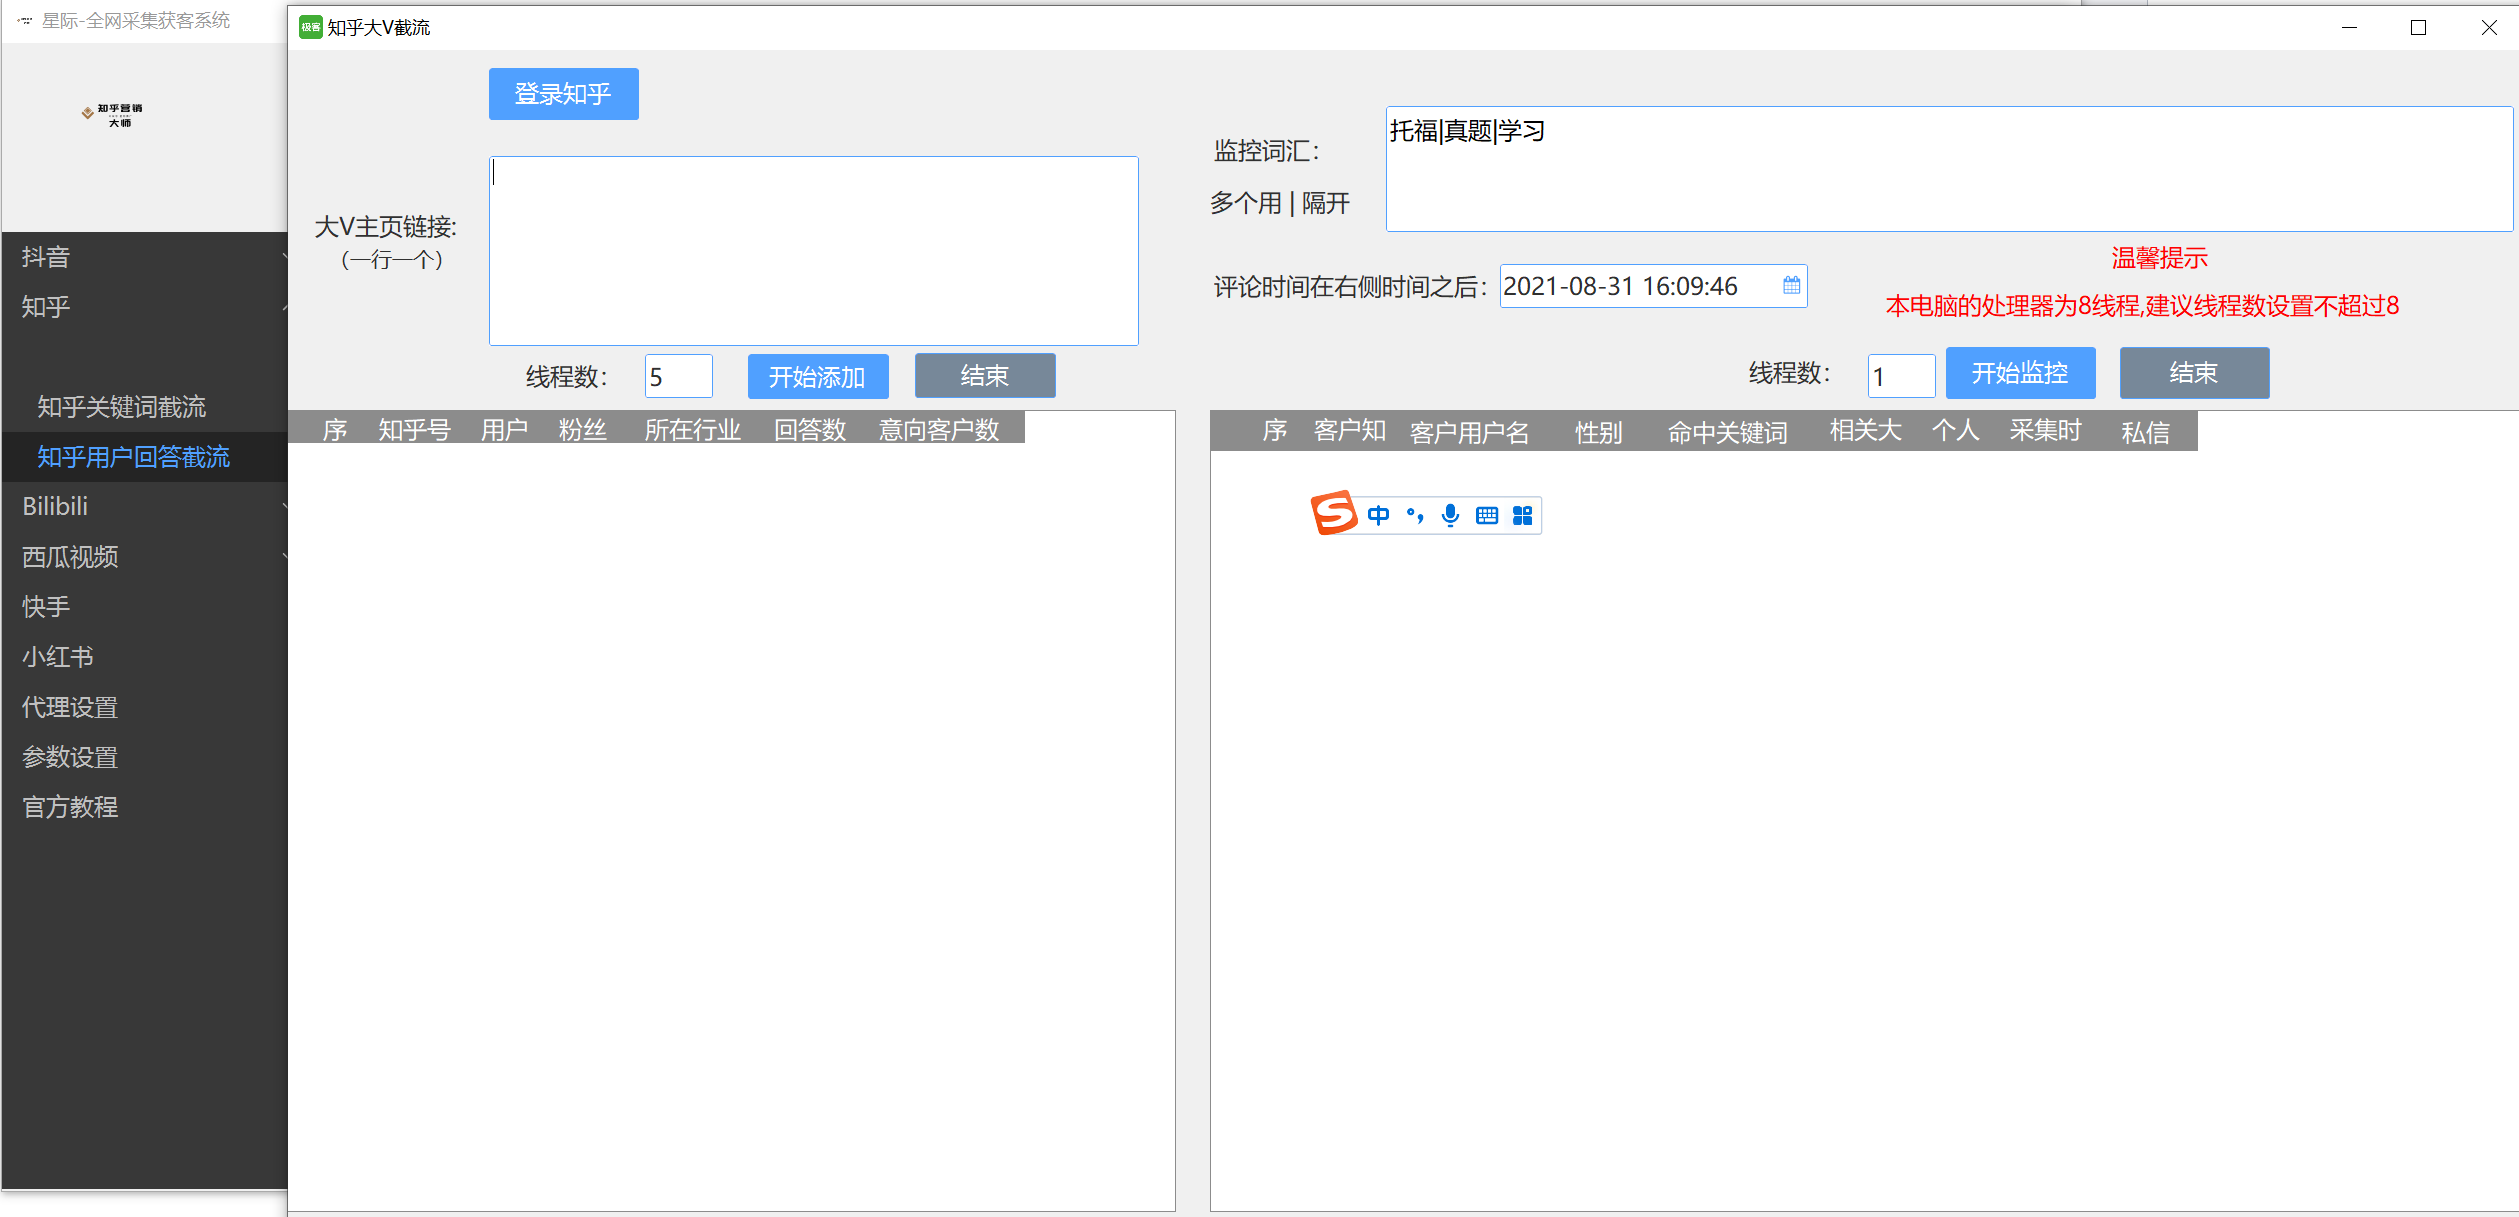The image size is (2519, 1217).
Task: Open 参数设置 in sidebar
Action: (x=145, y=757)
